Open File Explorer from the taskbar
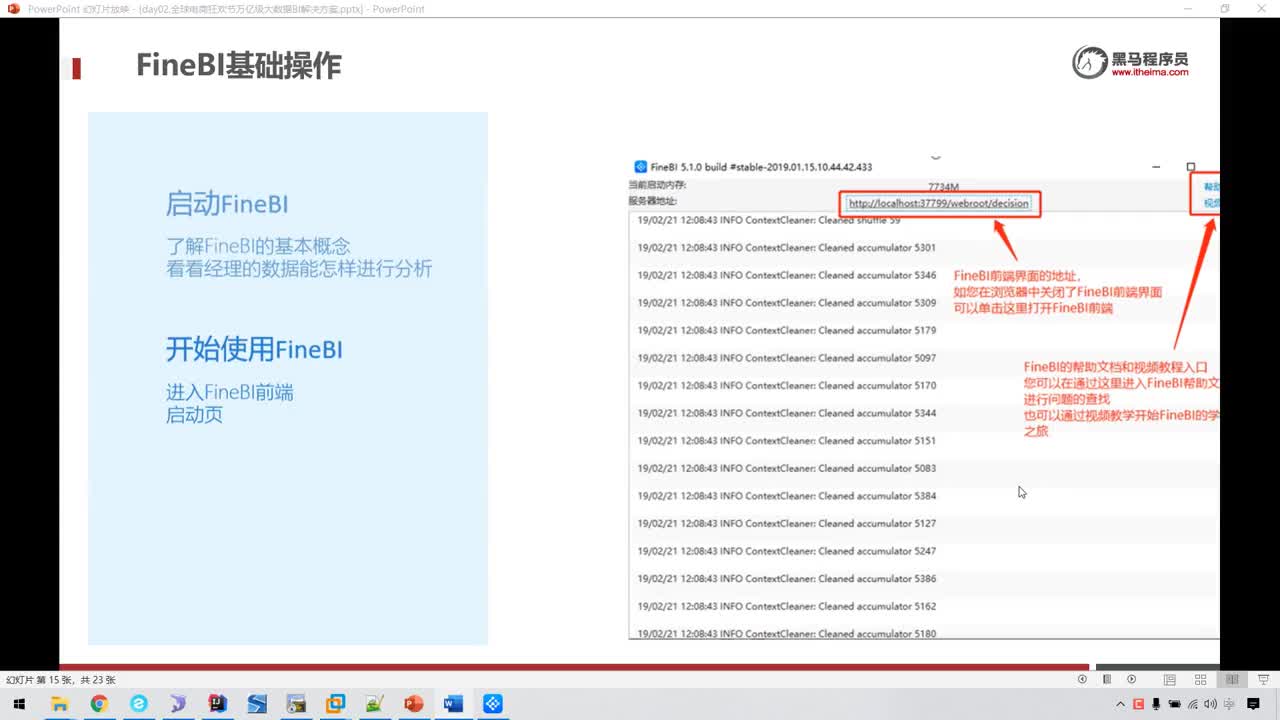 tap(59, 704)
